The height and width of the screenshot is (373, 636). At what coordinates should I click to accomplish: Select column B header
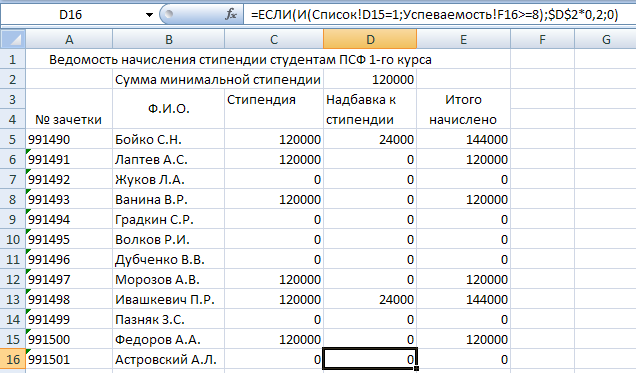[168, 40]
